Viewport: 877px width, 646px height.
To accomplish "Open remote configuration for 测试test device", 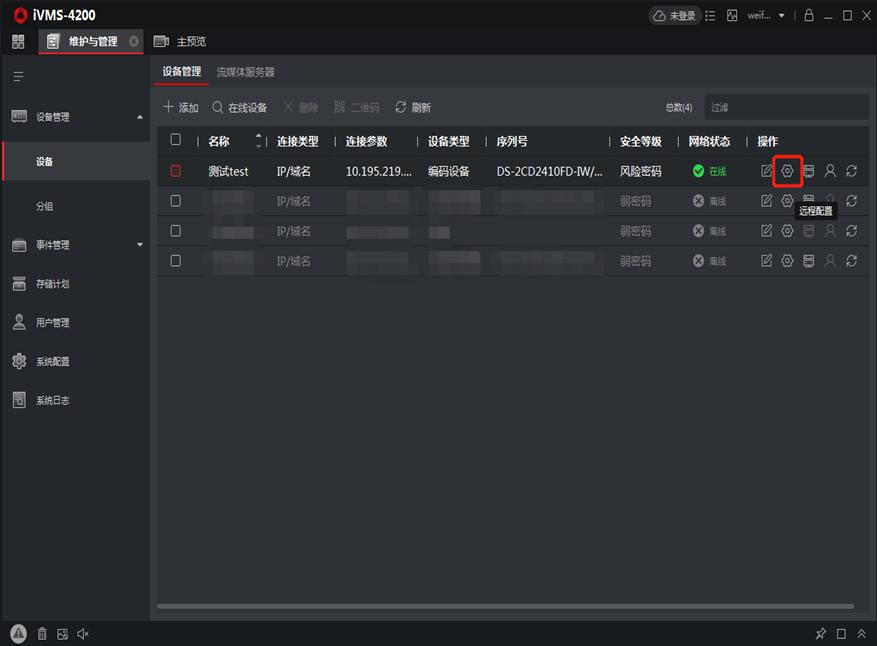I will point(787,171).
